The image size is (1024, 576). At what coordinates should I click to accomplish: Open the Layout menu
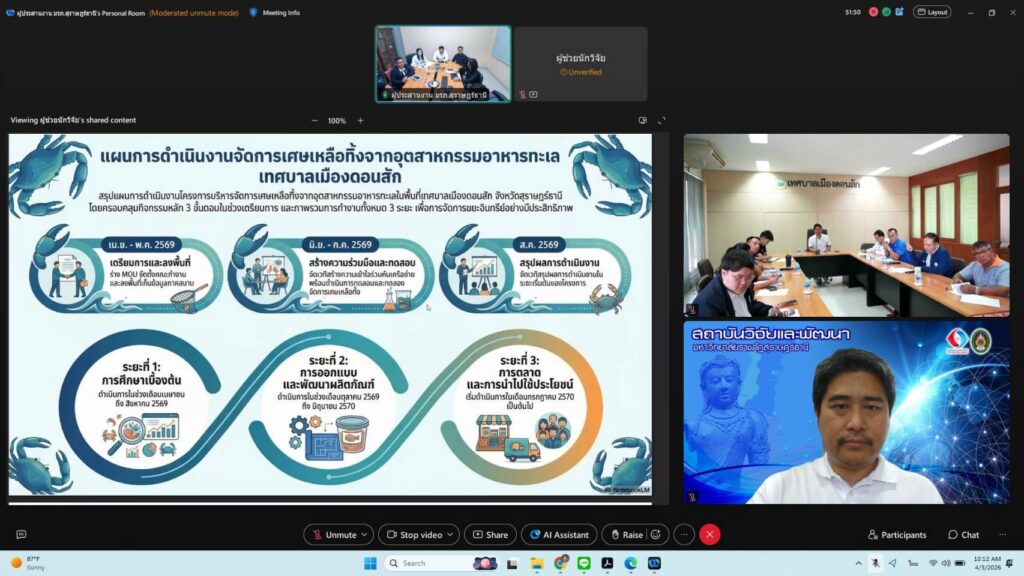(932, 12)
